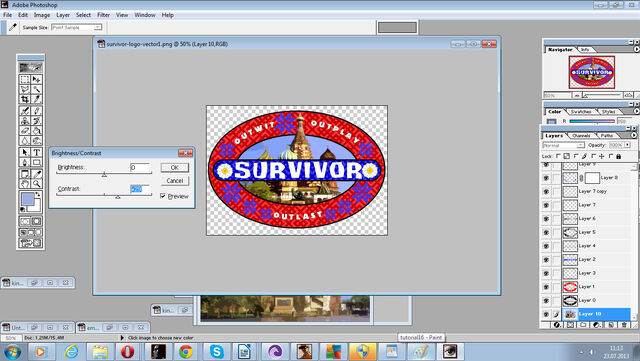Open Skype from the taskbar

pos(216,351)
